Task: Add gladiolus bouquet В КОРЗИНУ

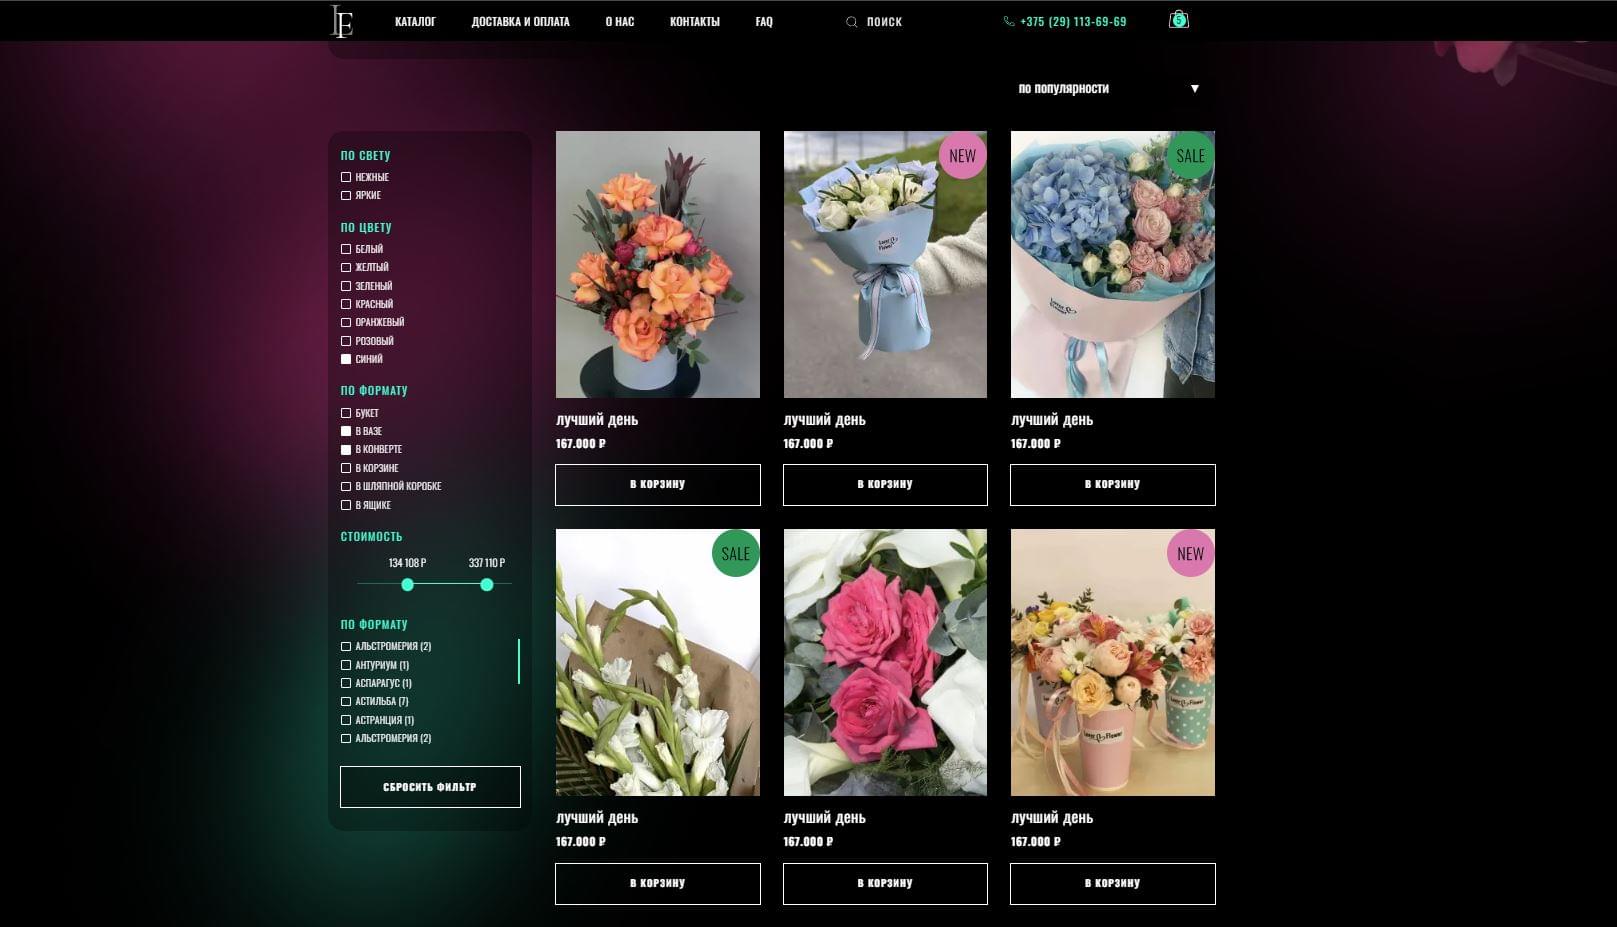Action: [658, 883]
